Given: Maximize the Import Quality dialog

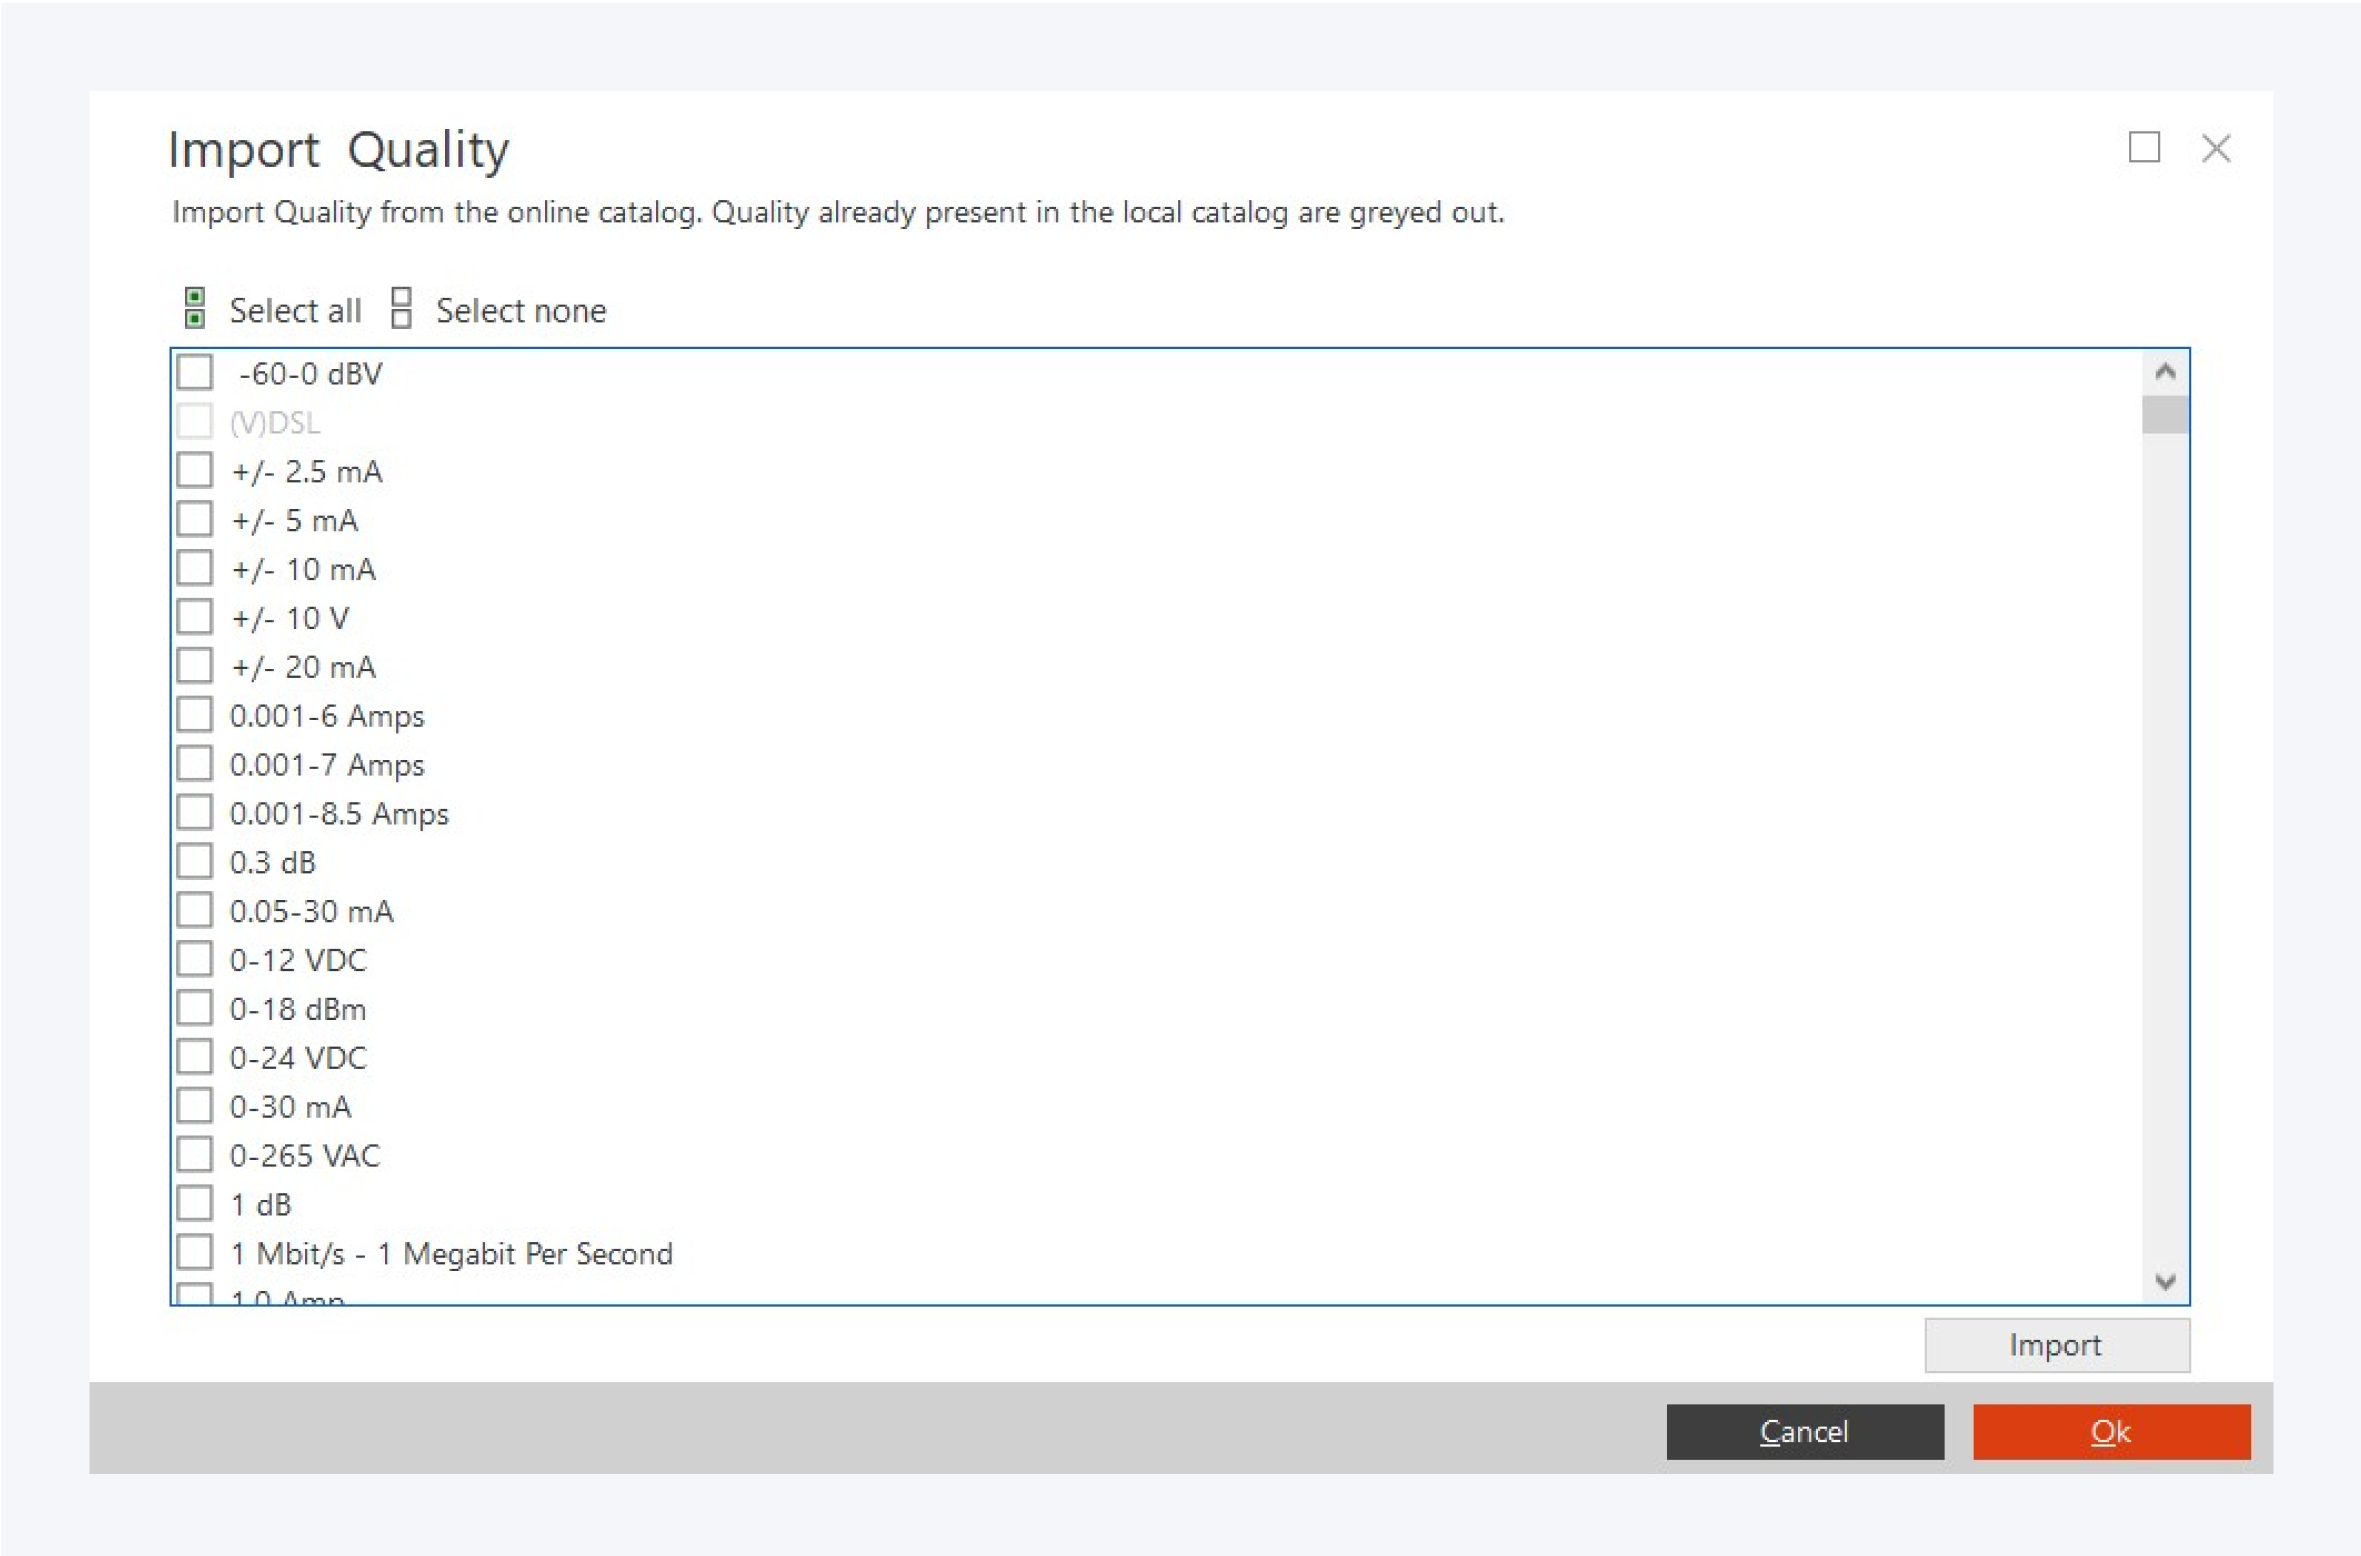Looking at the screenshot, I should point(2143,148).
